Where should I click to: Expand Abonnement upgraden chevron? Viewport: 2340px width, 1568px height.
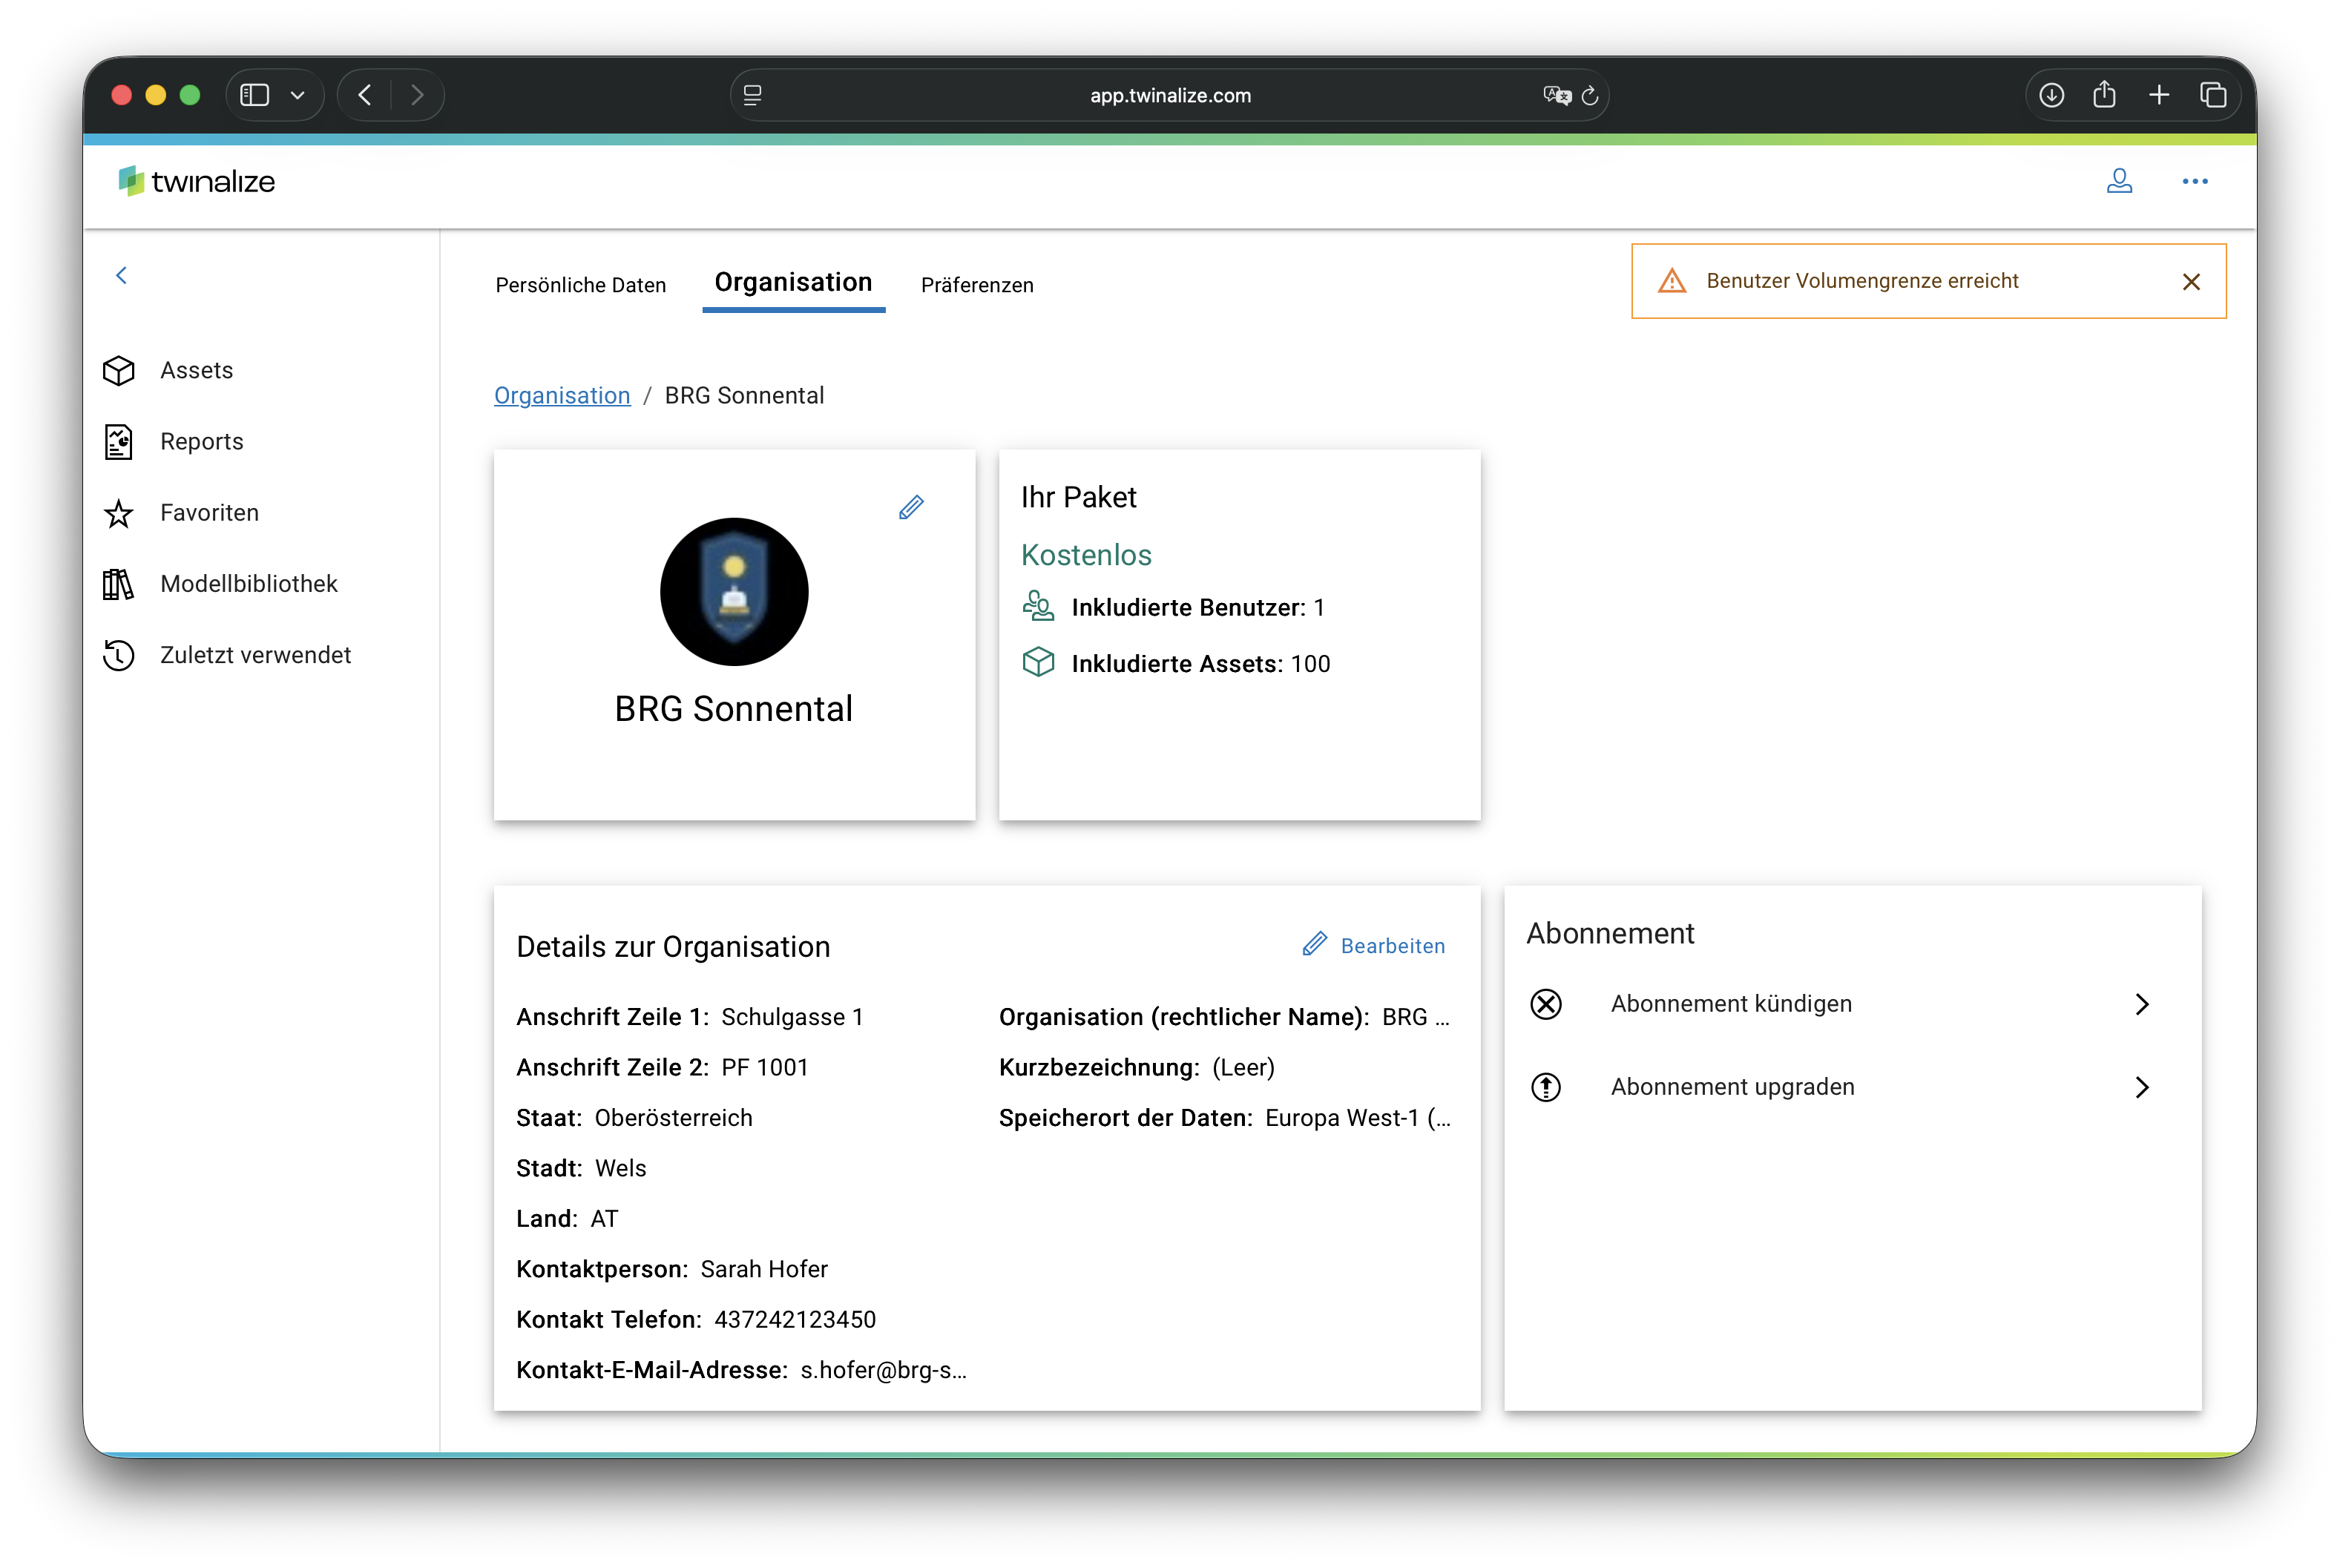[2141, 1087]
